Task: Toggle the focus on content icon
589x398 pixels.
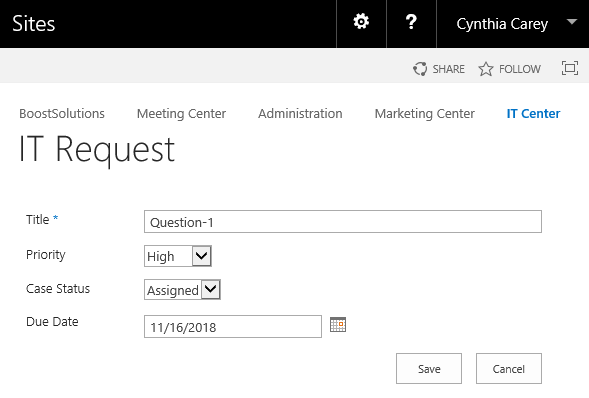Action: 570,68
